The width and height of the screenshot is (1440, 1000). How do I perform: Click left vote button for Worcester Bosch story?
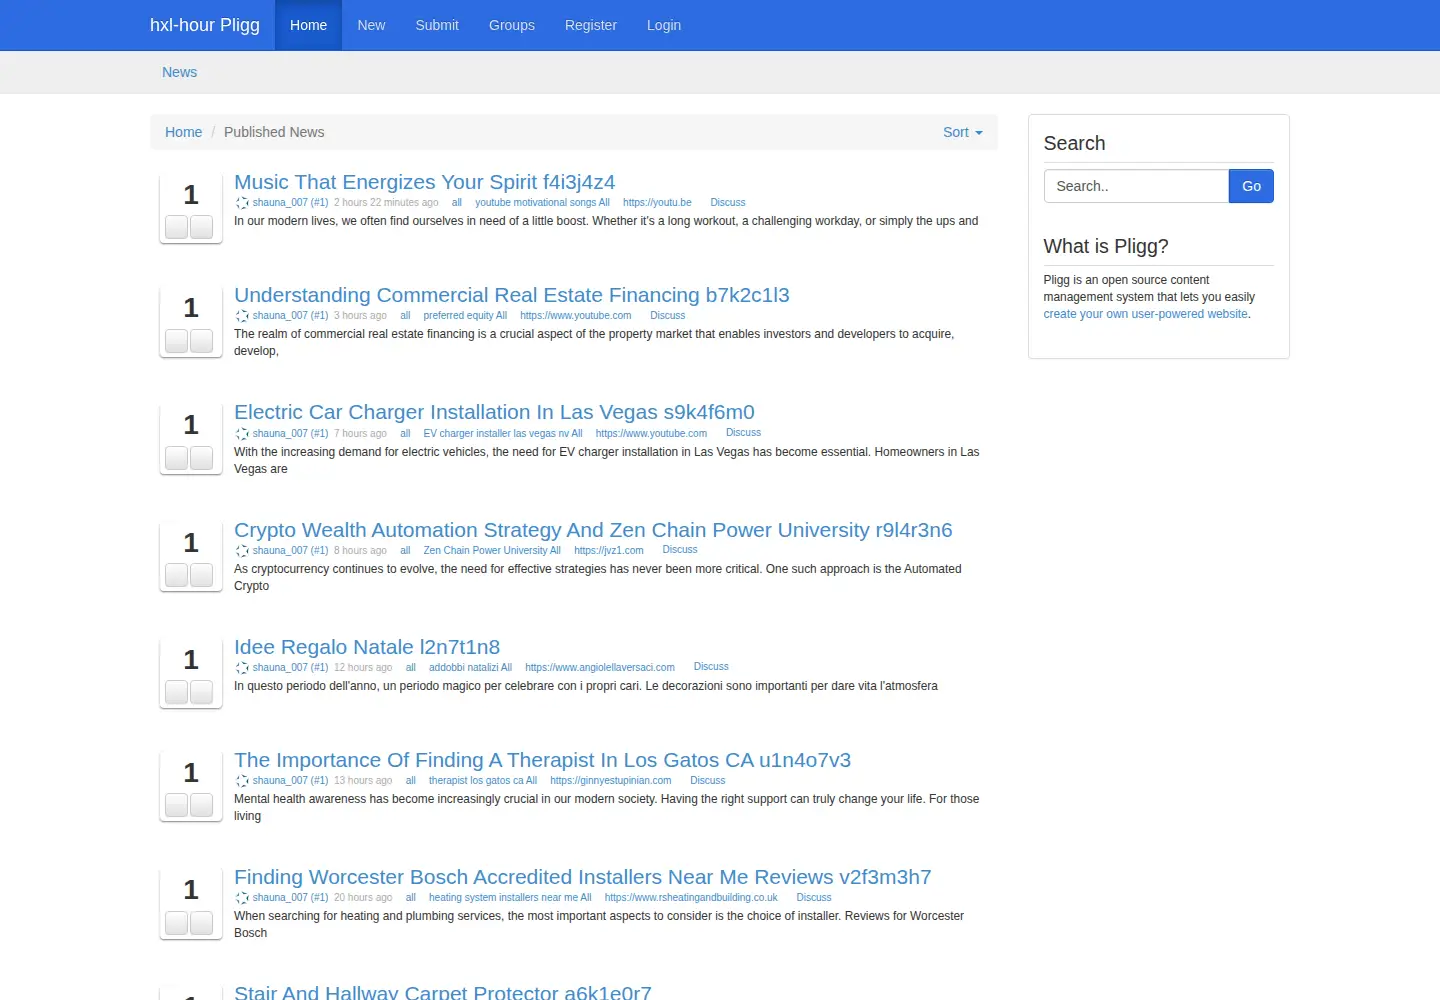[177, 922]
